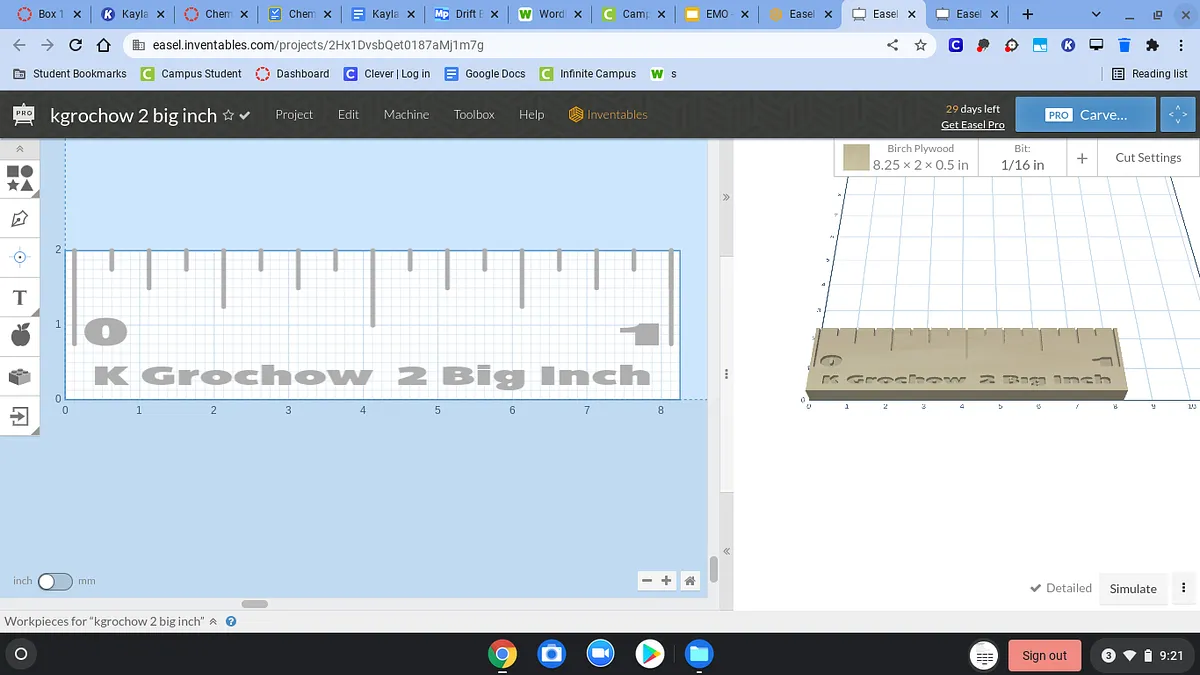Open the Project menu

click(x=294, y=114)
